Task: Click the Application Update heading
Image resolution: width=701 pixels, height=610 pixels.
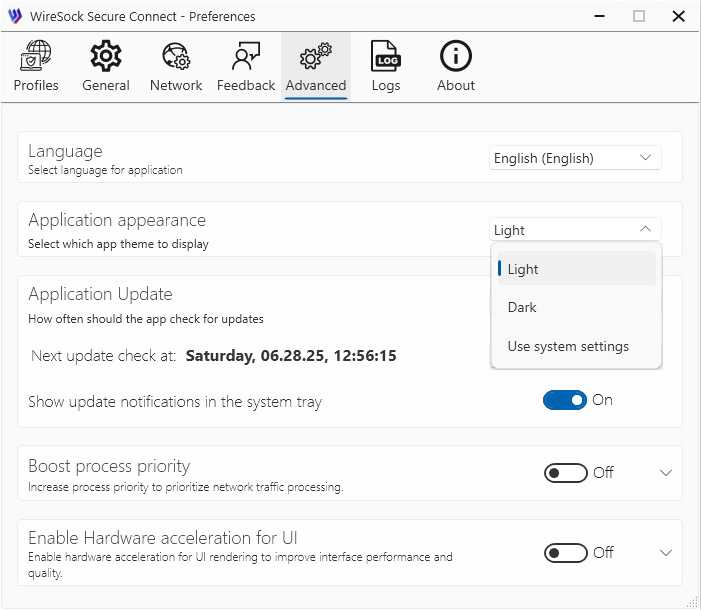Action: click(100, 294)
